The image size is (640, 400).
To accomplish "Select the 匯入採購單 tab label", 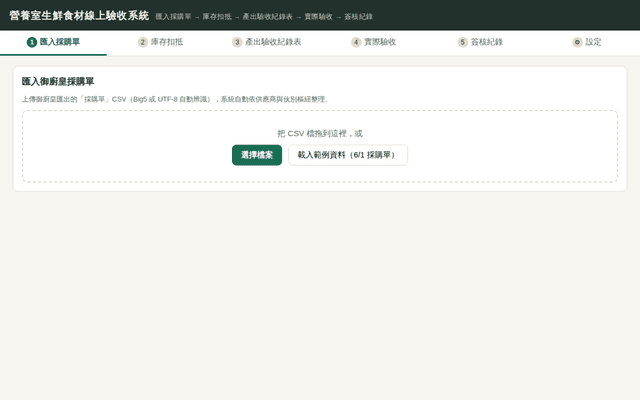I will 60,42.
